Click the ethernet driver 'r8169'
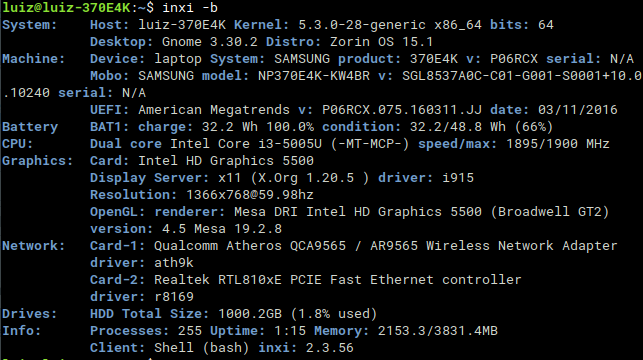643x360 pixels. [174, 297]
